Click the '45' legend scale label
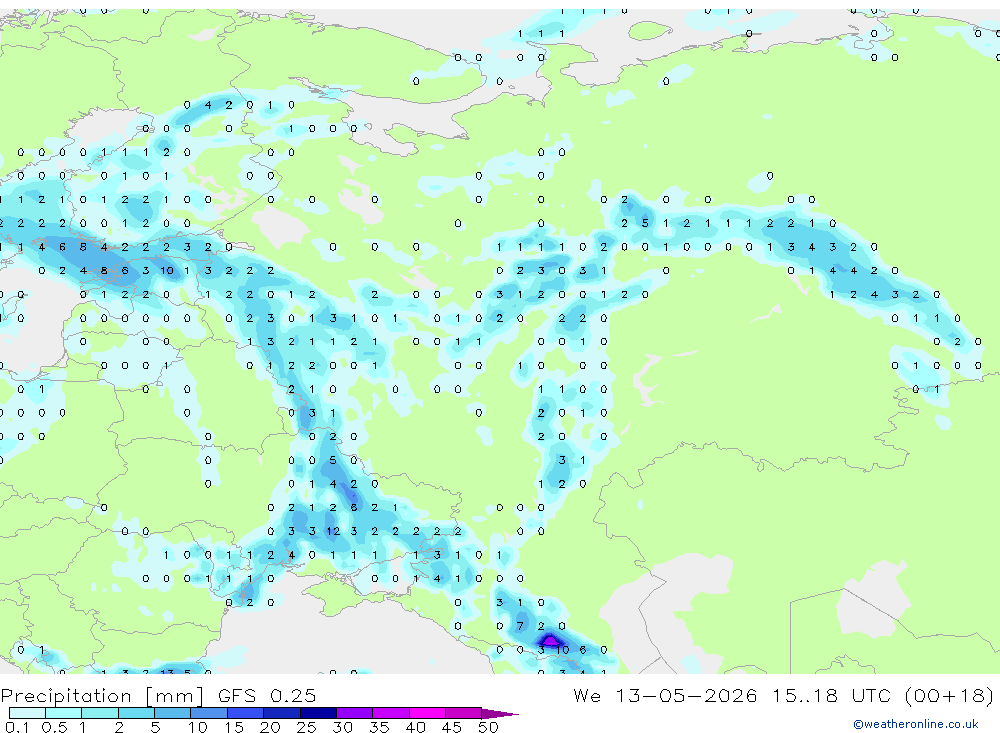 [452, 727]
